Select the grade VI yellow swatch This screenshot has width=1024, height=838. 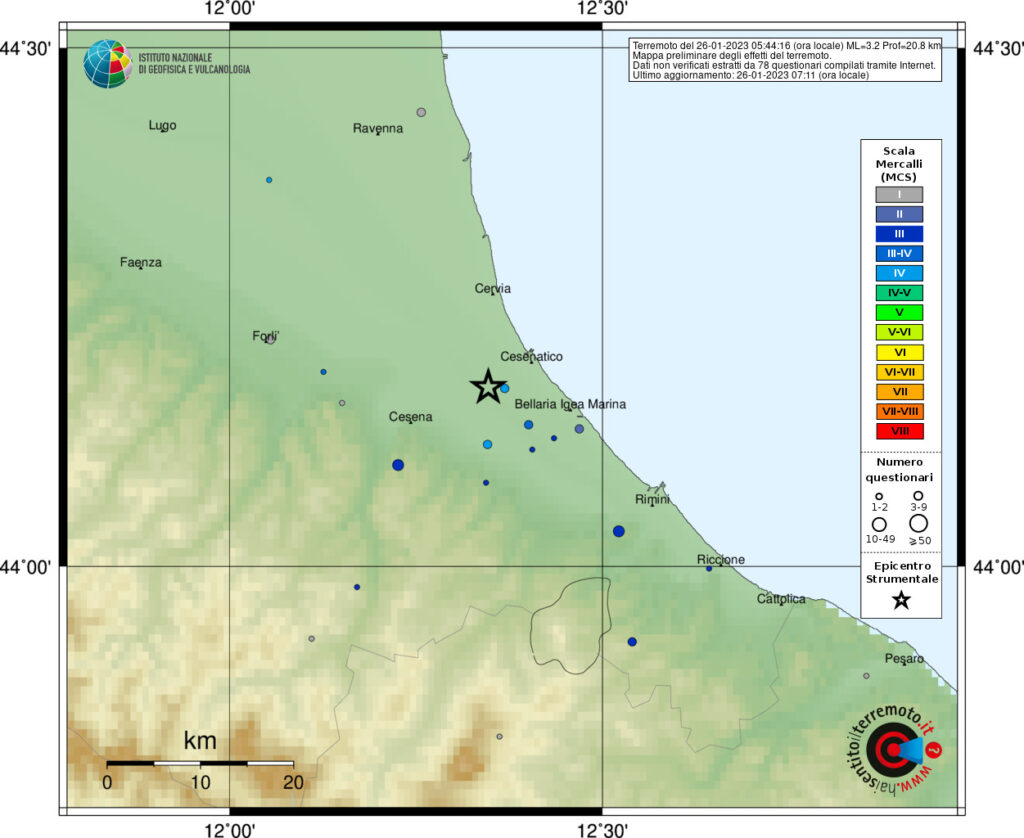click(x=899, y=352)
